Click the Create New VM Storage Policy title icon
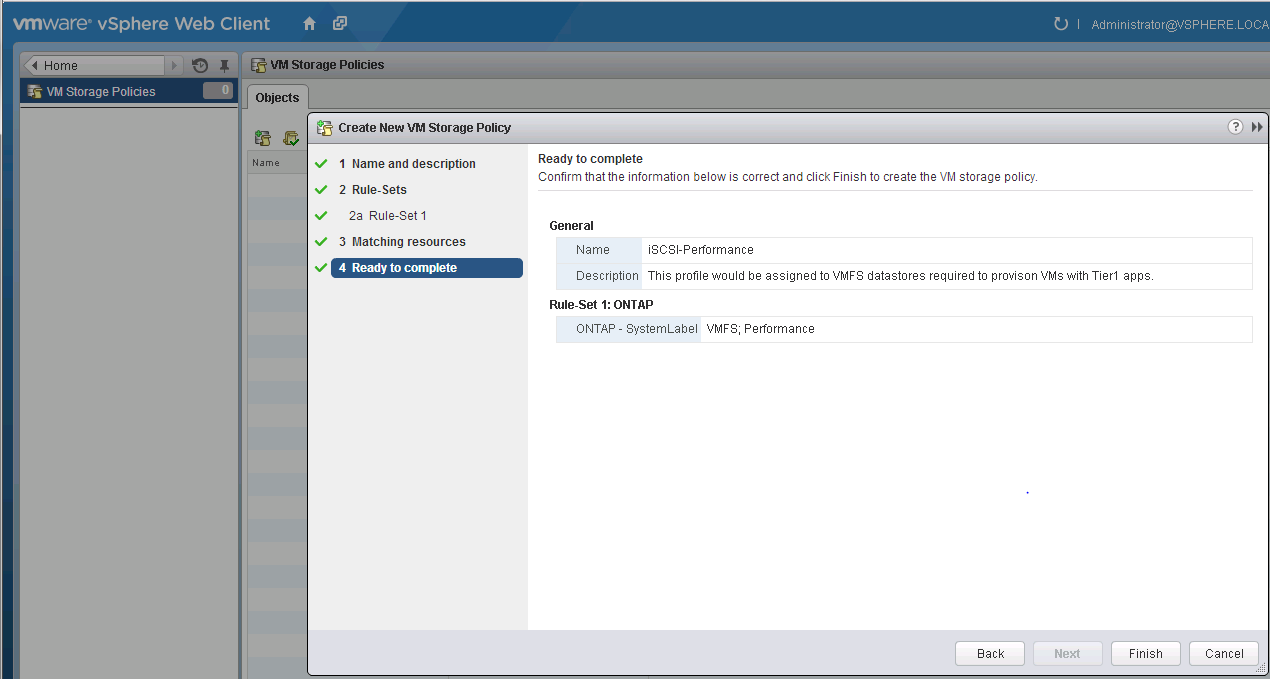 pos(324,127)
